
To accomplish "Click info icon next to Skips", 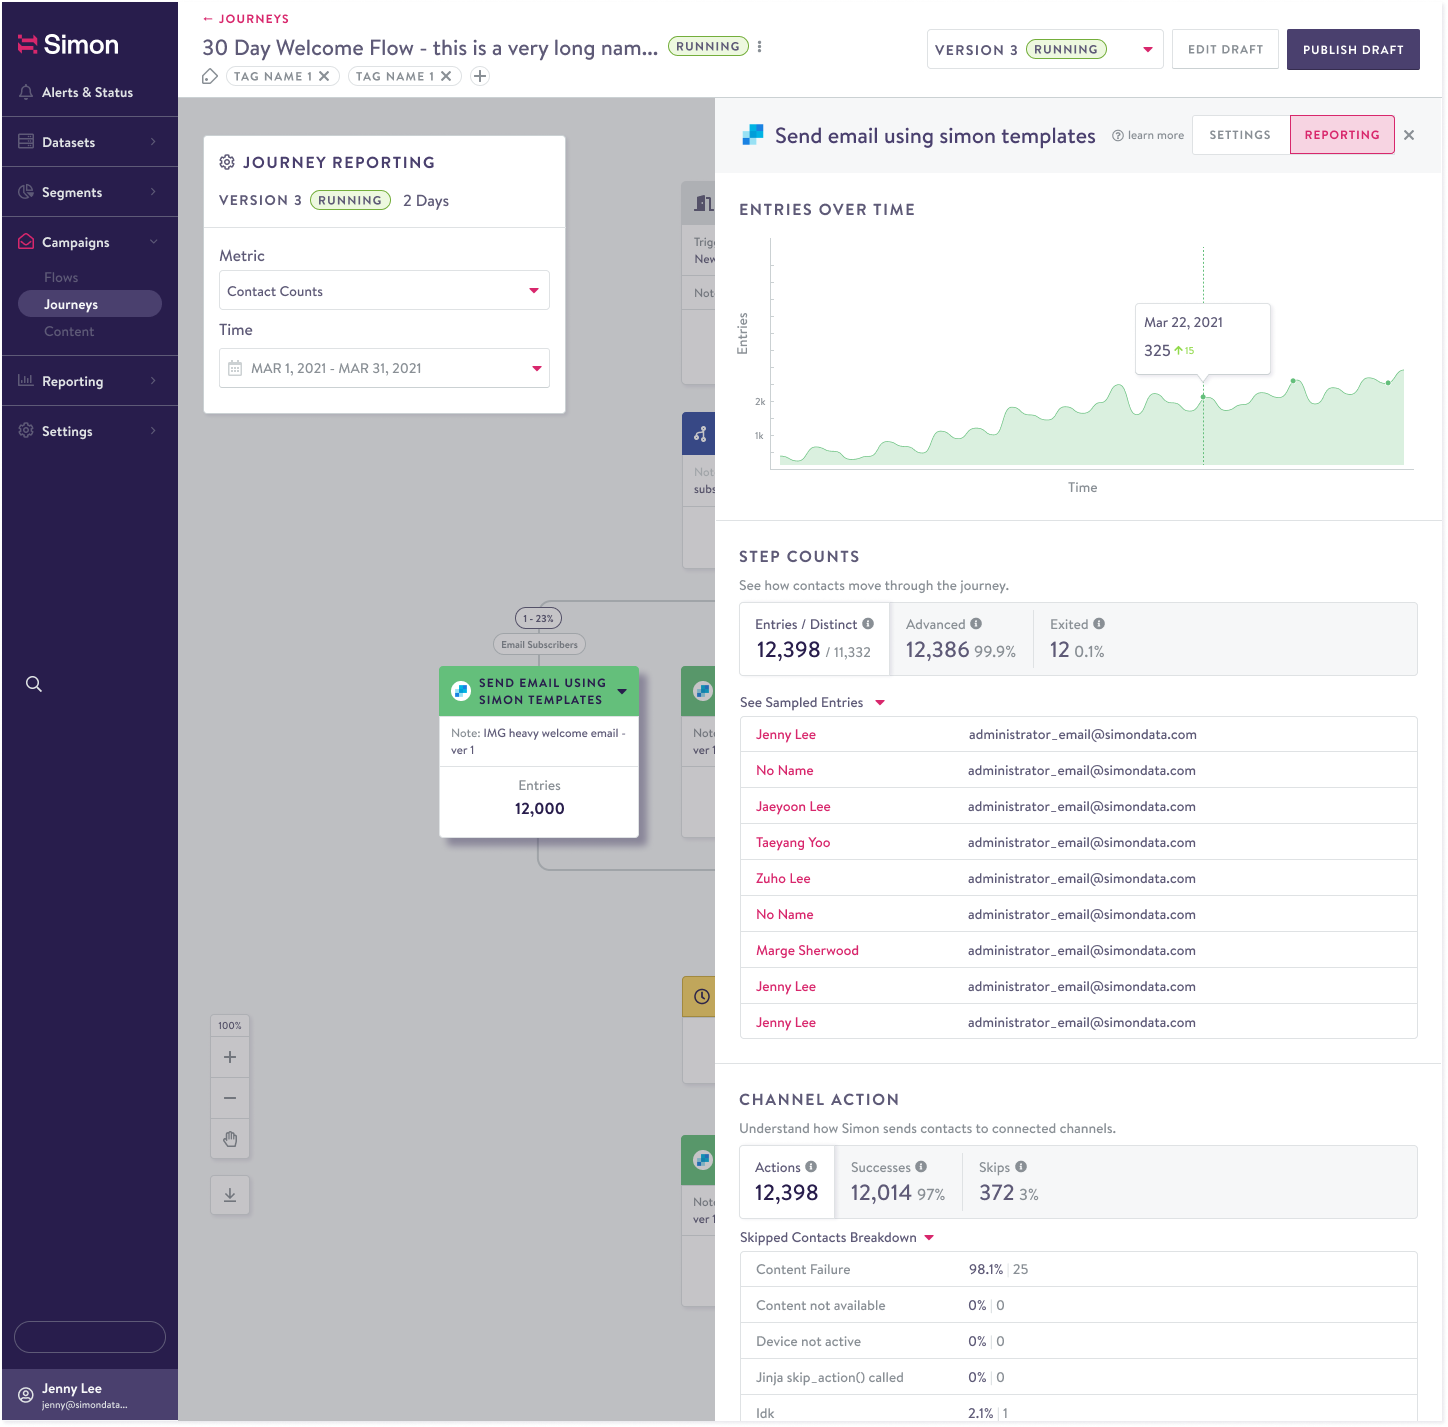I will [1021, 1166].
